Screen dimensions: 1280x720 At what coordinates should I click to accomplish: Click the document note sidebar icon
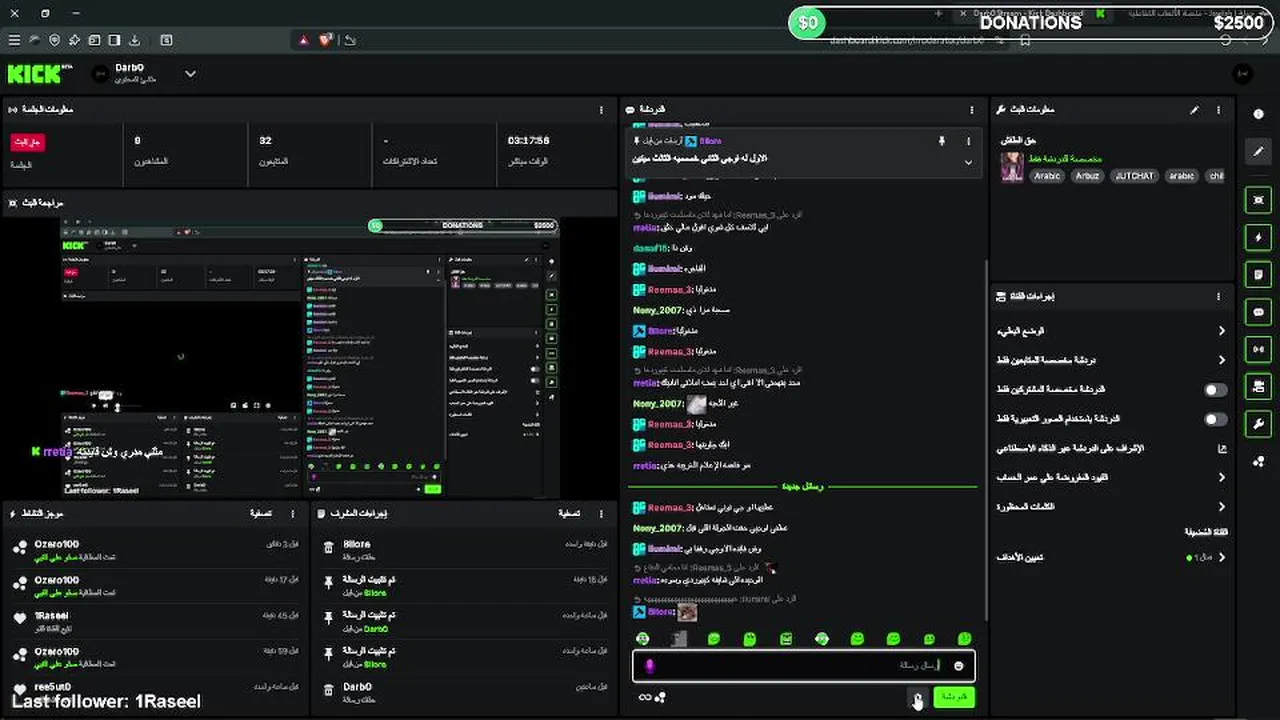click(1258, 274)
